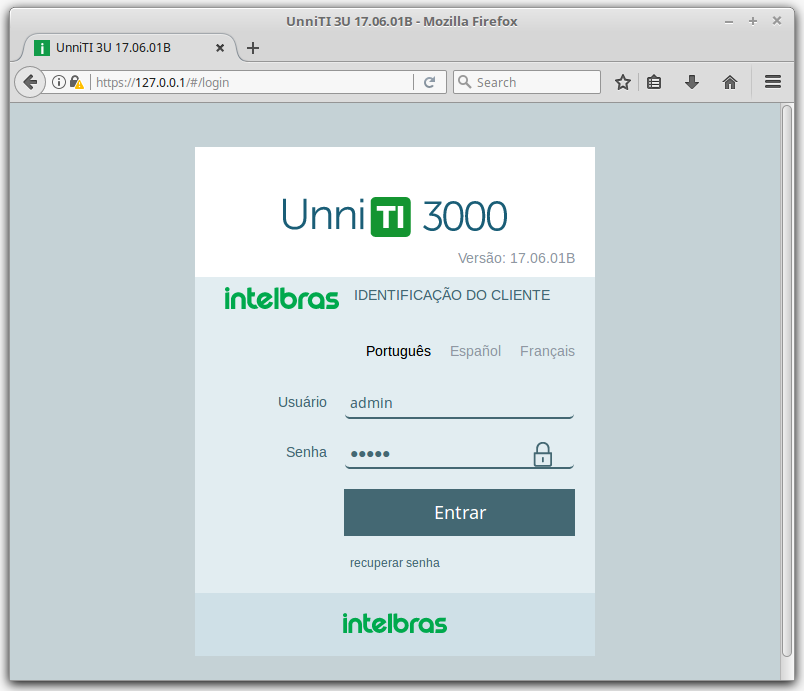Click the browser back arrow button
The height and width of the screenshot is (691, 804).
pos(30,82)
